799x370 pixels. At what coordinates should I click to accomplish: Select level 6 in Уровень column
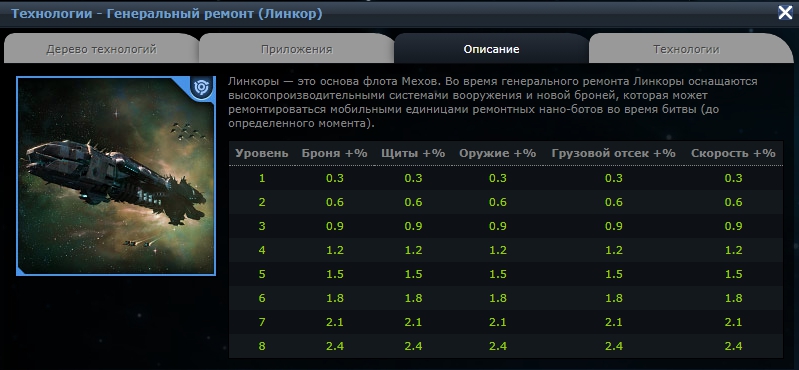pyautogui.click(x=262, y=298)
